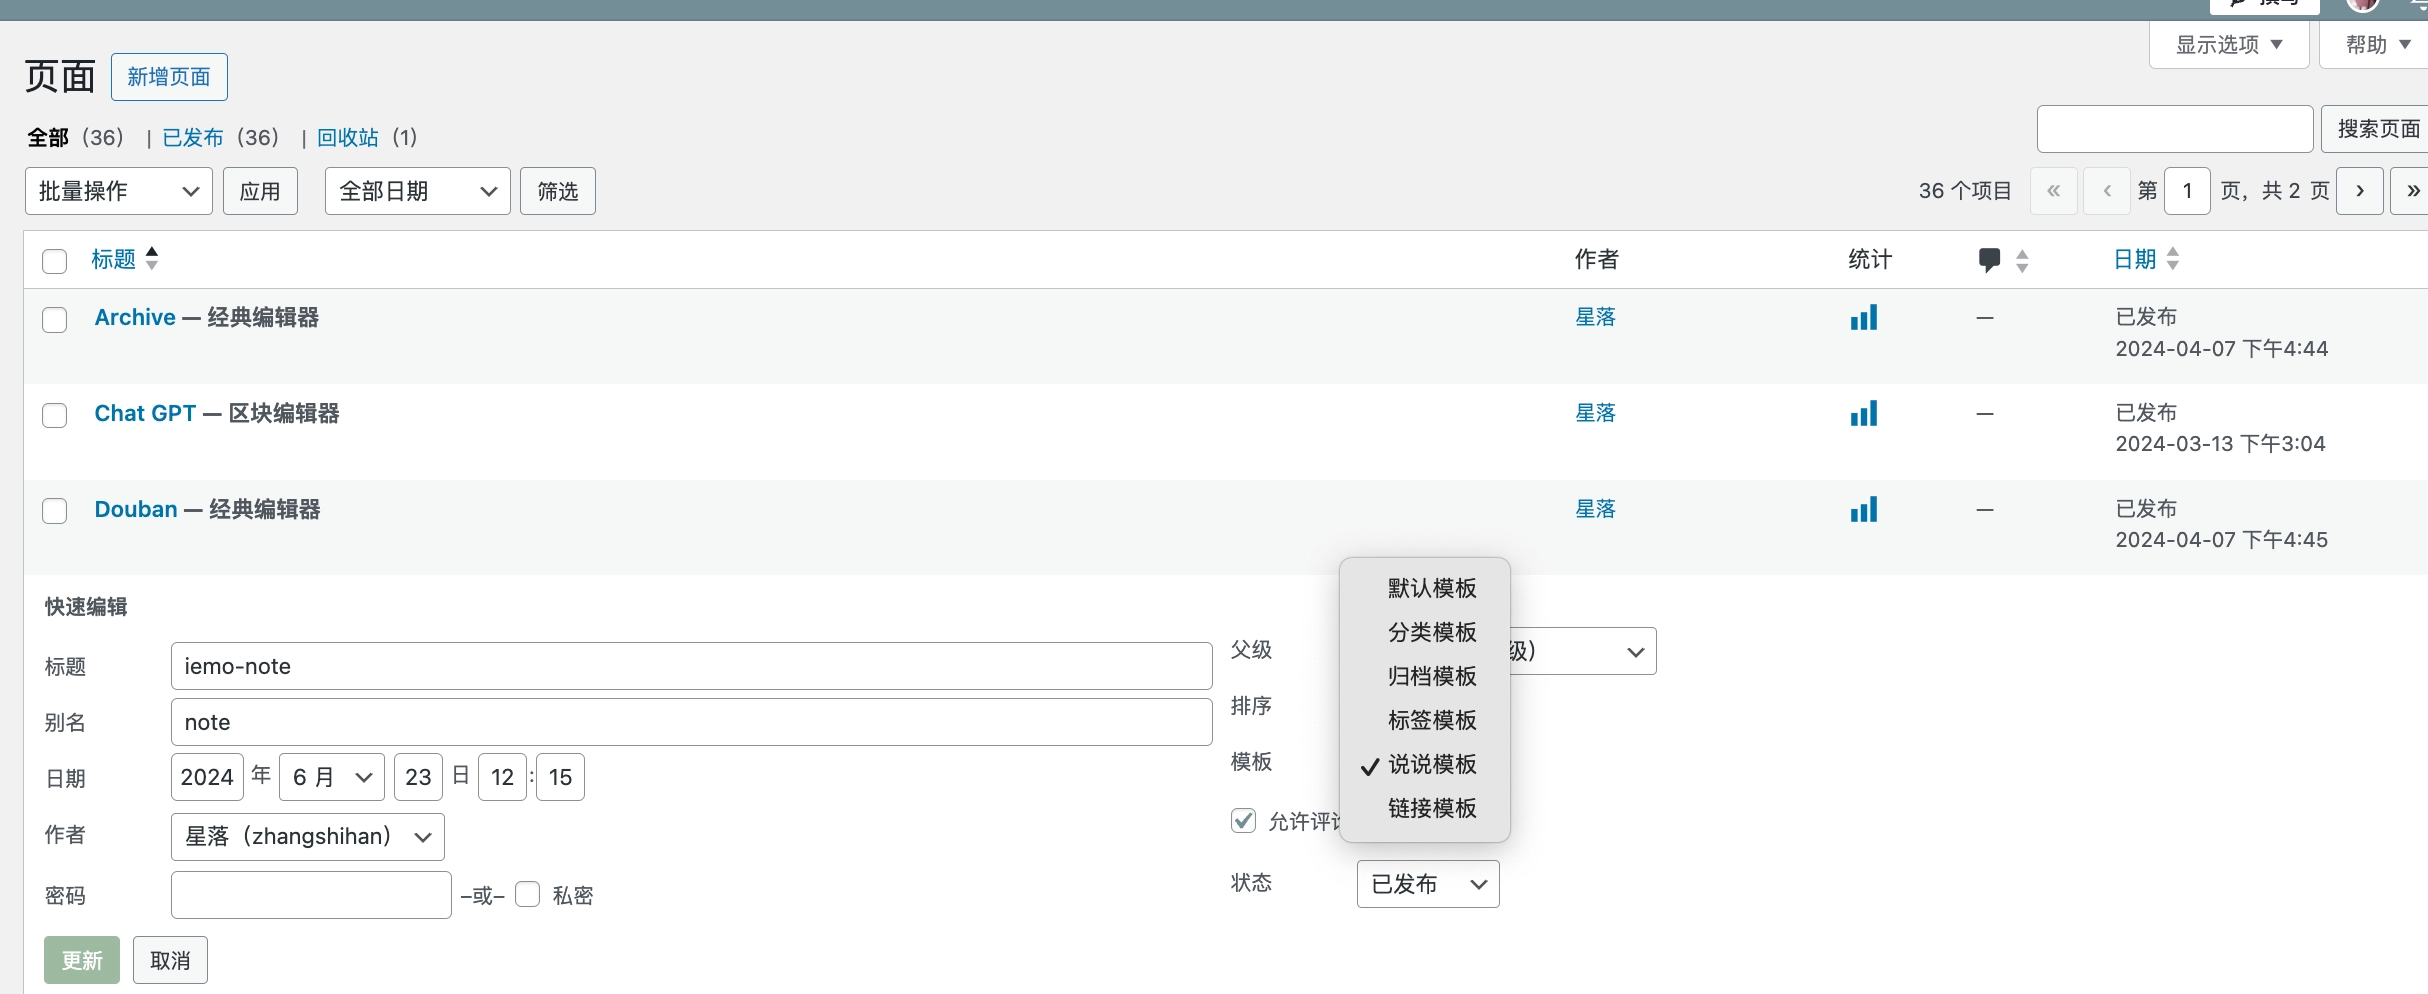Open the 批量操作 bulk actions dropdown
Screen dimensions: 2428x994
pos(118,191)
